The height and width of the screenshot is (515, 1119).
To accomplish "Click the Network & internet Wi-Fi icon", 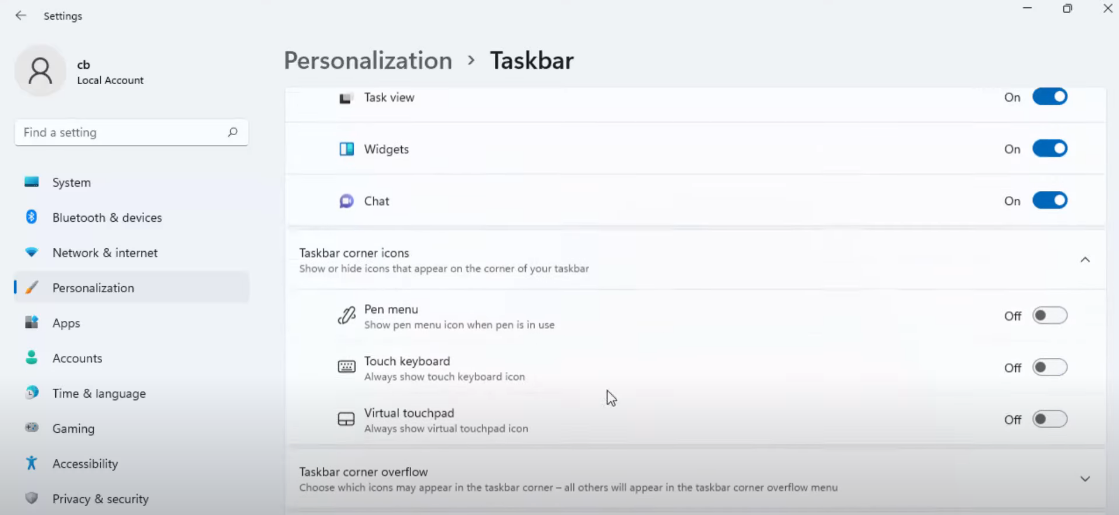I will [x=32, y=253].
